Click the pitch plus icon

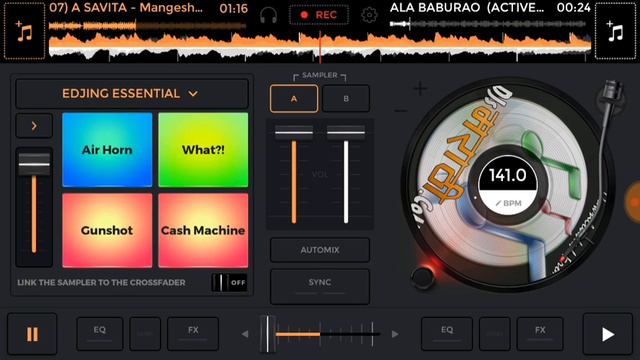[x=420, y=89]
